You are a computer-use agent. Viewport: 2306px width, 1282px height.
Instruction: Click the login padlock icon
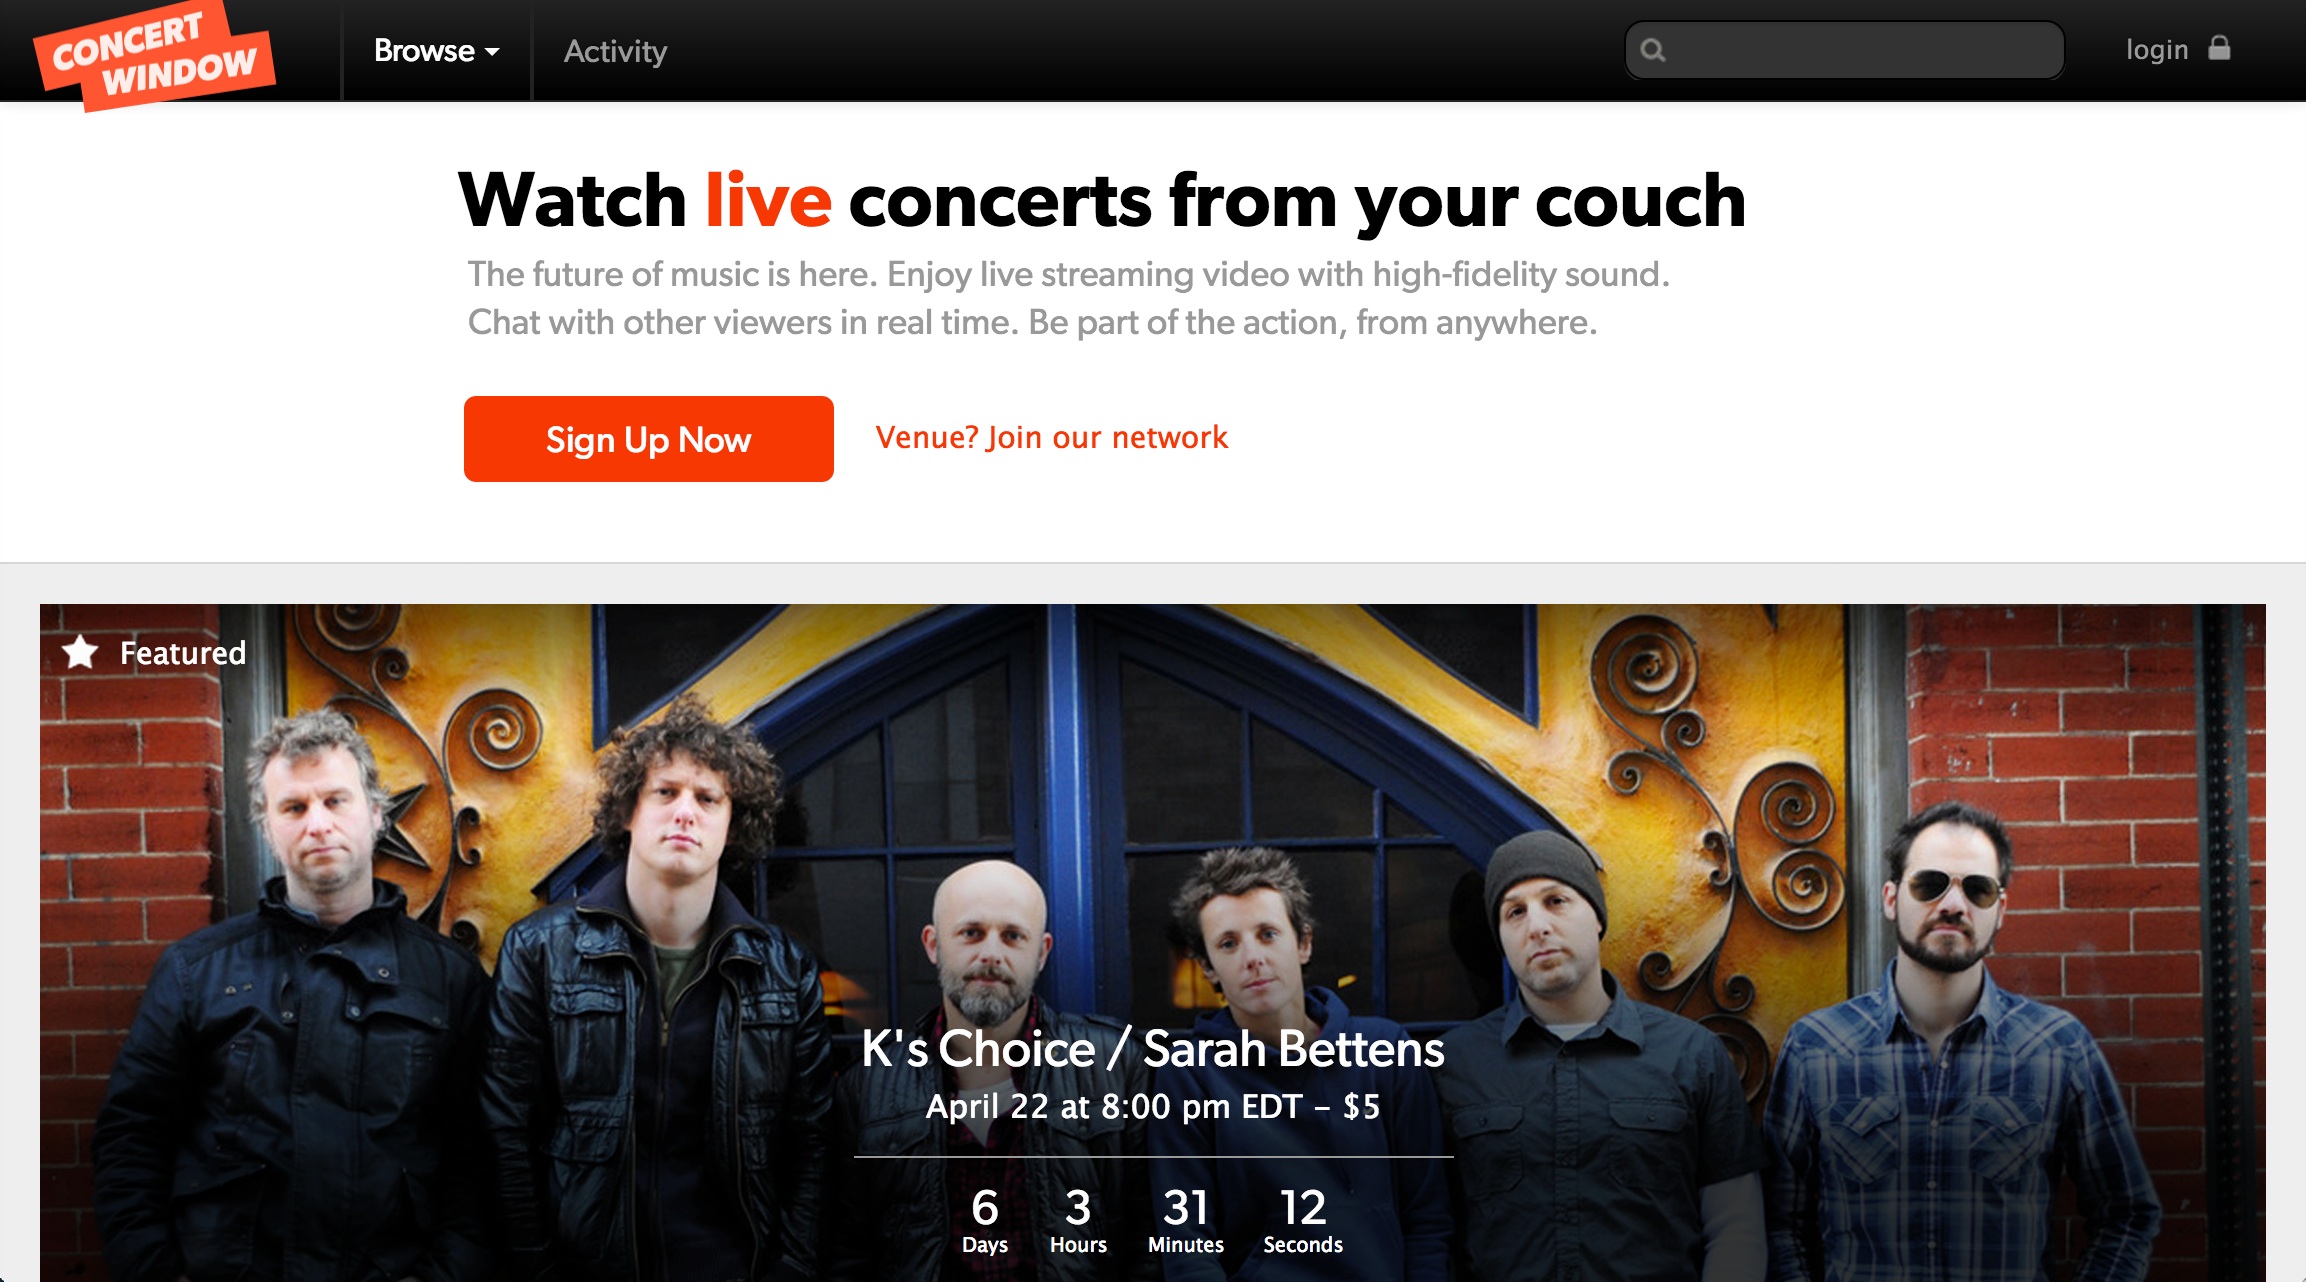[2219, 48]
